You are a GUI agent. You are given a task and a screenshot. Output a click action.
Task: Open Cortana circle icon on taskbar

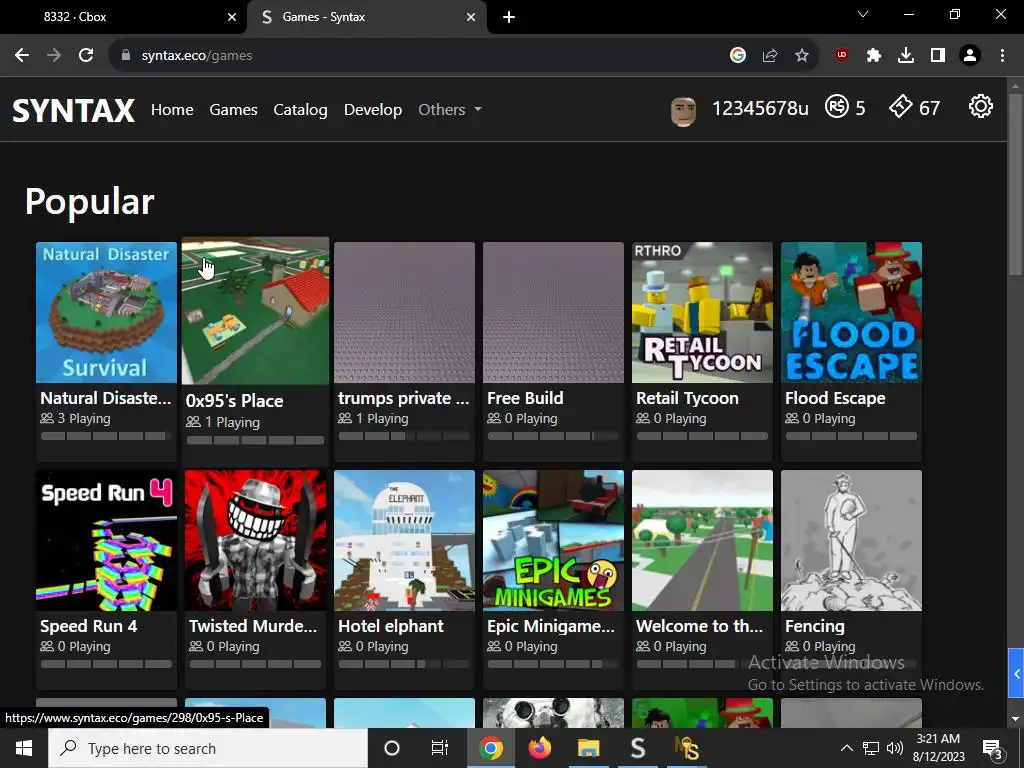coord(392,748)
